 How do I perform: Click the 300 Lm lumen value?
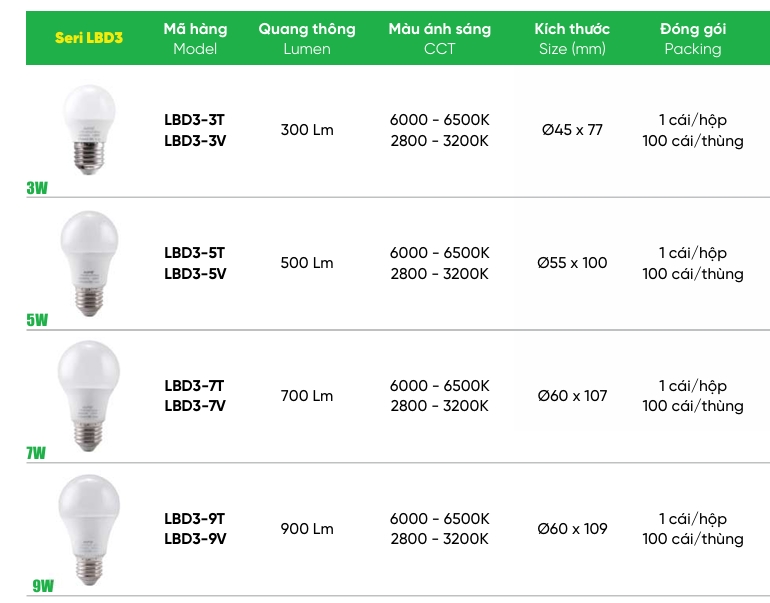pos(307,130)
